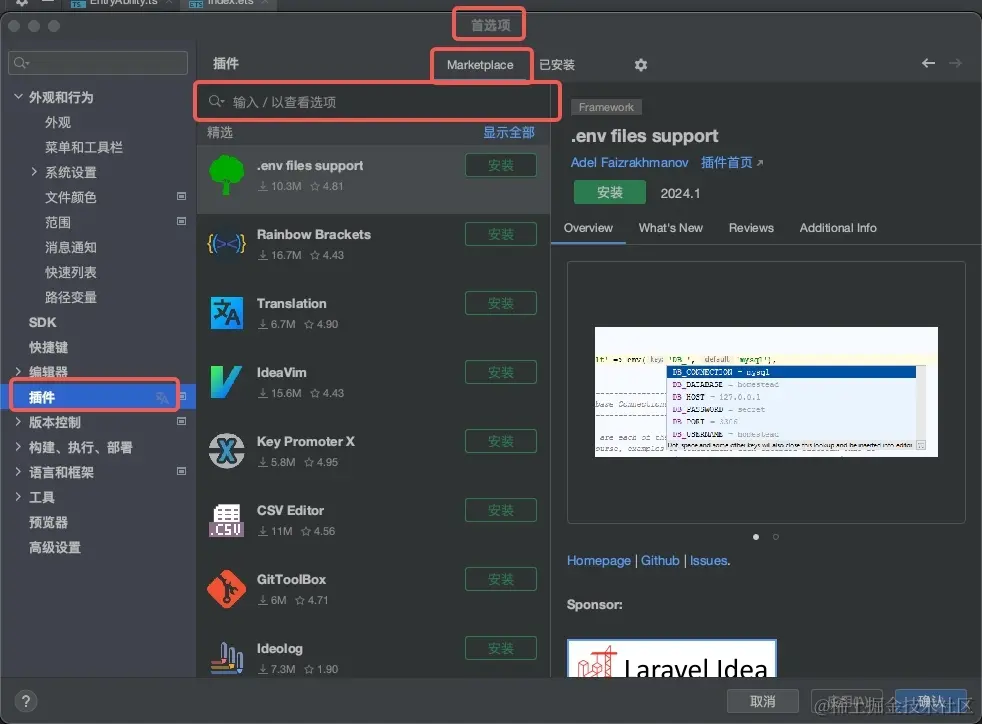Select 高级设置 in settings tree
The width and height of the screenshot is (982, 724).
[x=54, y=547]
